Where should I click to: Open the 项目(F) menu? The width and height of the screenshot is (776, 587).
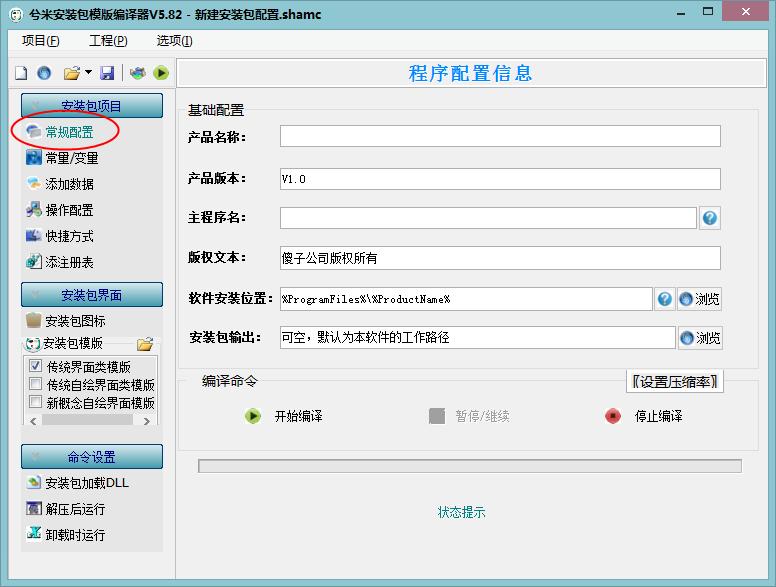[41, 41]
